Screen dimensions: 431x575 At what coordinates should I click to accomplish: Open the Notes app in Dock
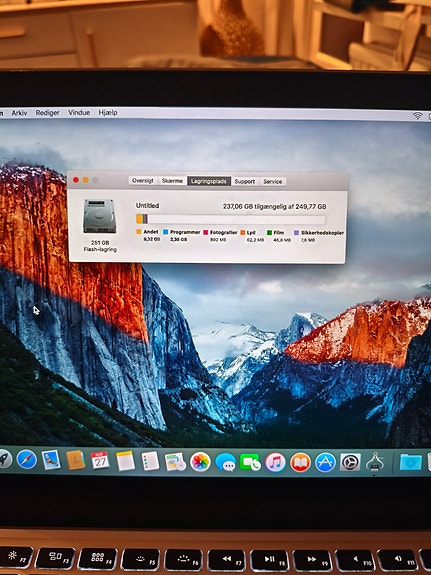pos(125,461)
